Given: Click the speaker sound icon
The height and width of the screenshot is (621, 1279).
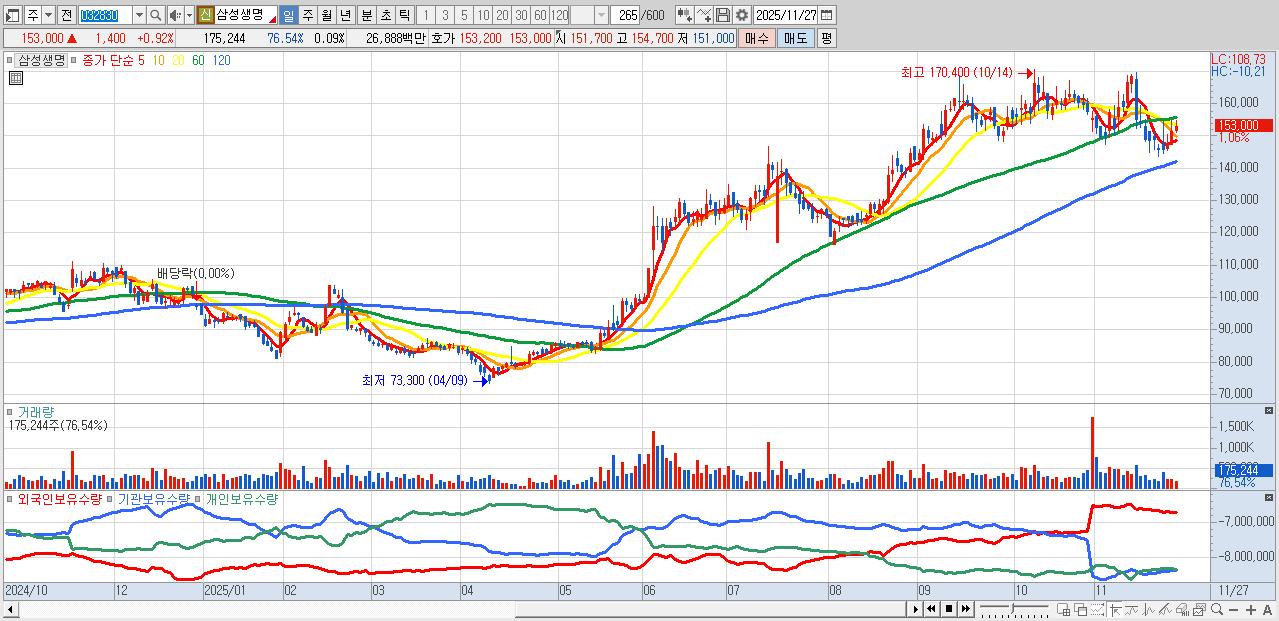Looking at the screenshot, I should click(174, 15).
